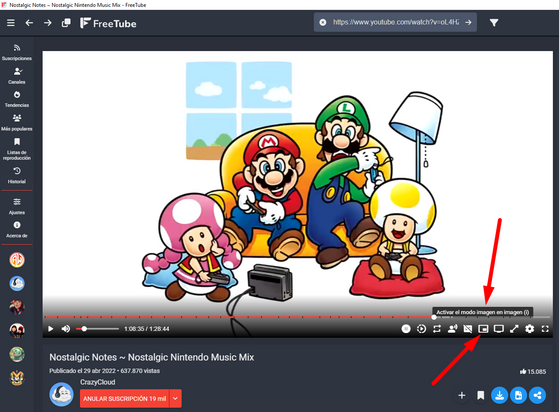The width and height of the screenshot is (559, 412).
Task: Click the 15.085 likes count
Action: pyautogui.click(x=533, y=371)
